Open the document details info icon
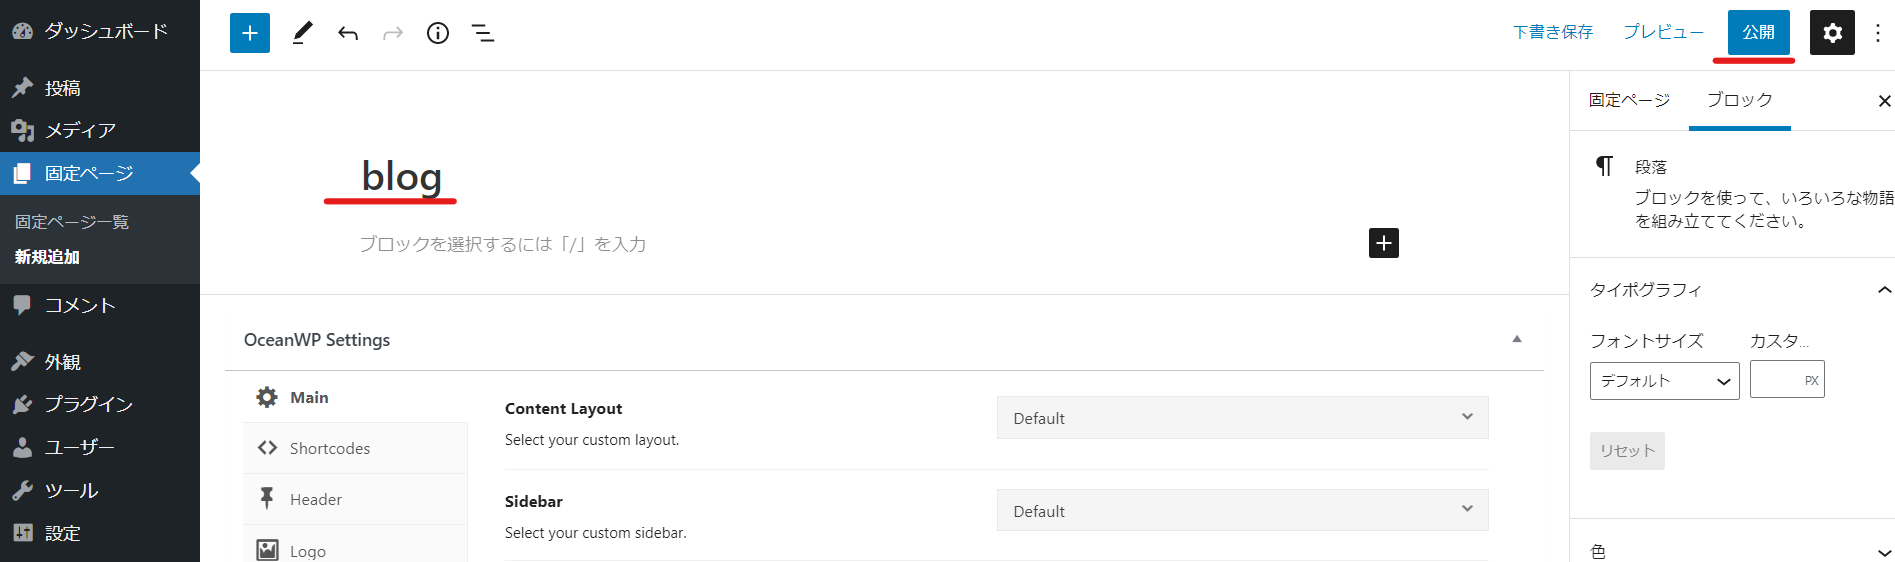Screen dimensions: 1895x562 438,33
